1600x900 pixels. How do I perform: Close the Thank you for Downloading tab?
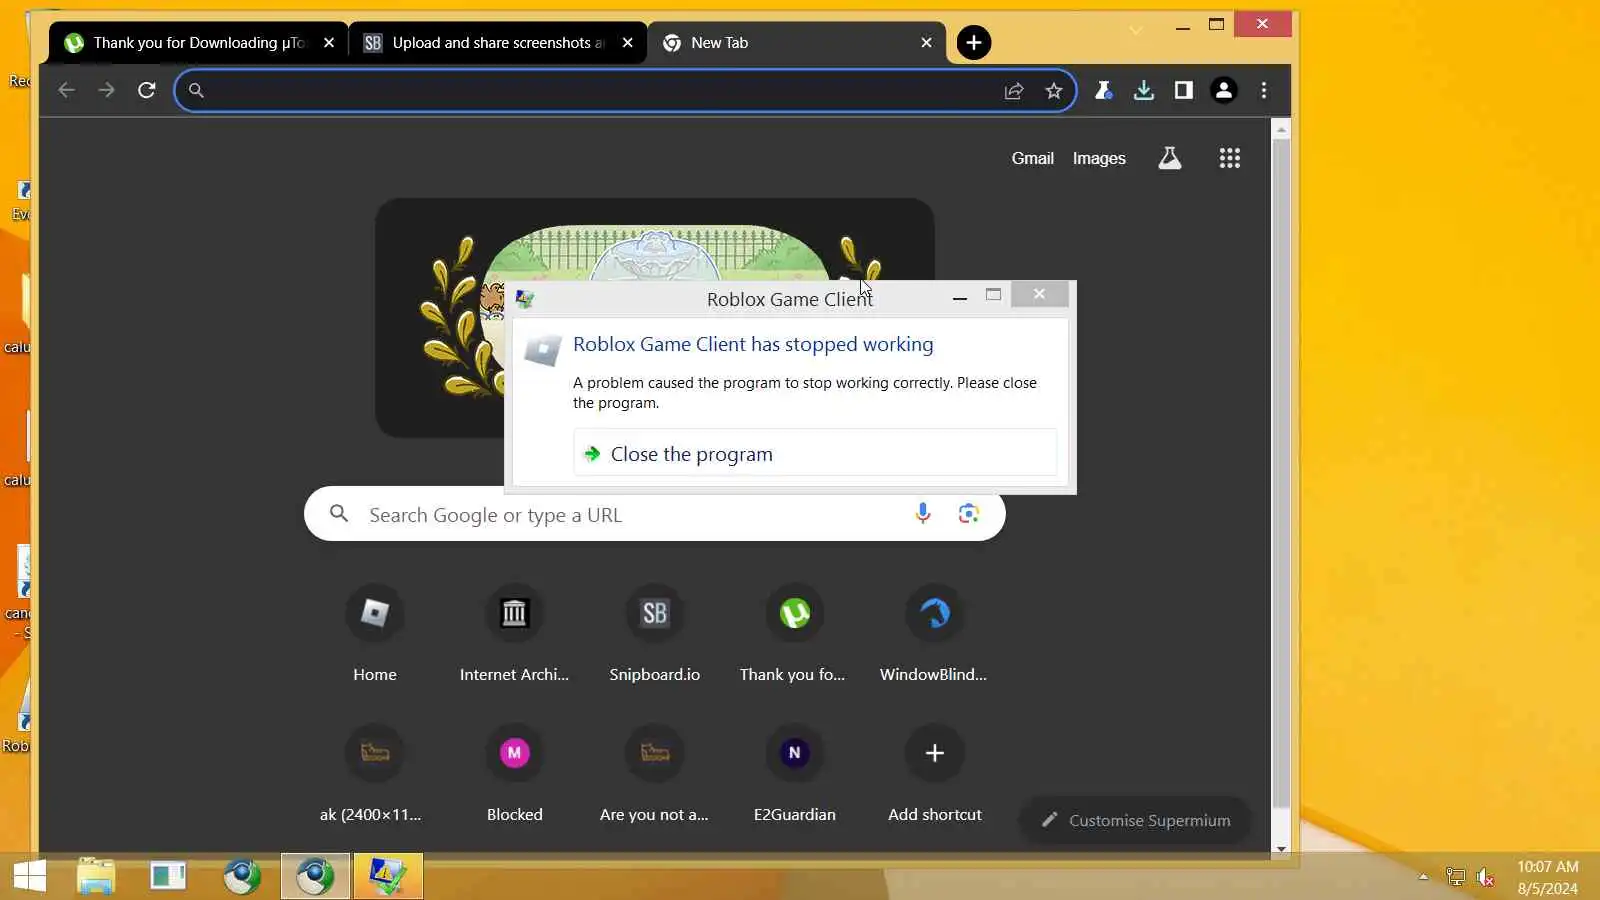click(329, 43)
